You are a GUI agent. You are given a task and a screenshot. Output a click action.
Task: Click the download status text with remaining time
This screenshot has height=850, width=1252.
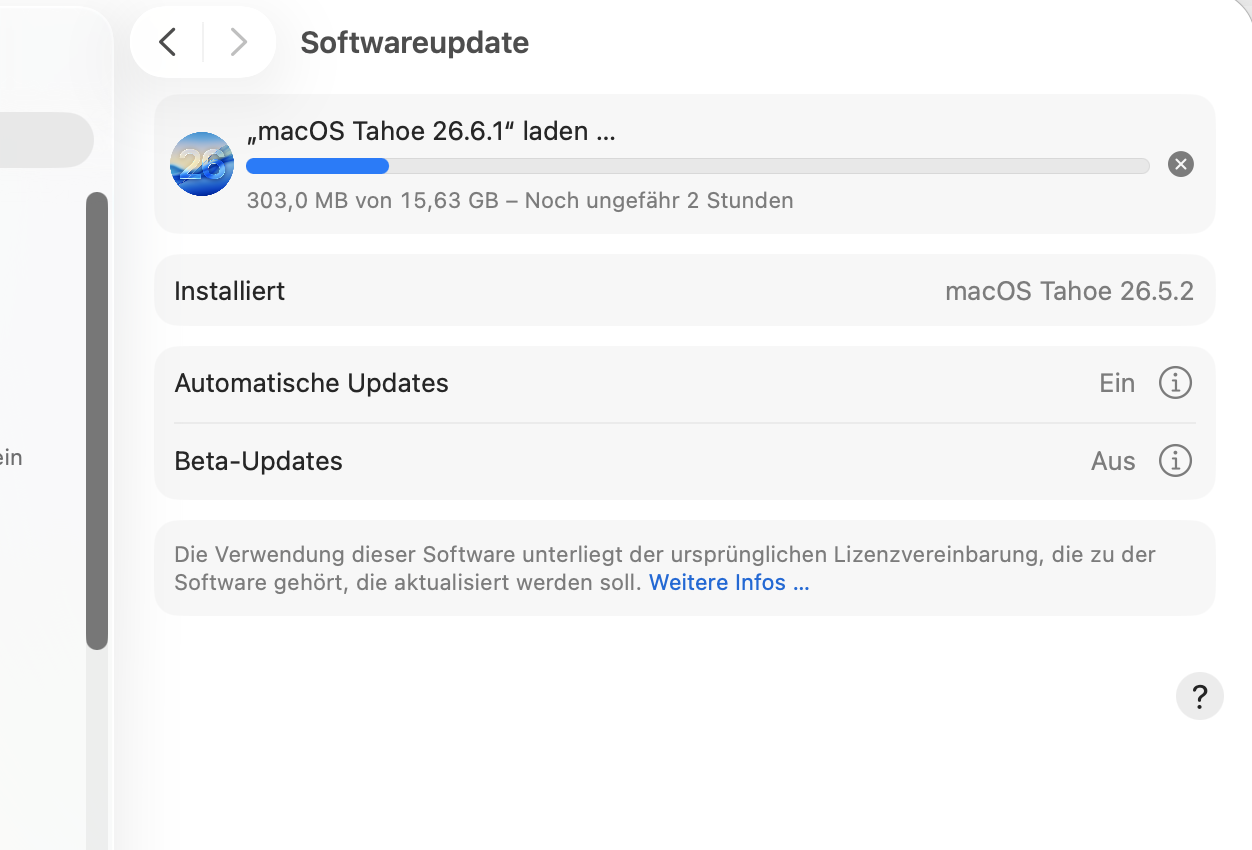(520, 200)
